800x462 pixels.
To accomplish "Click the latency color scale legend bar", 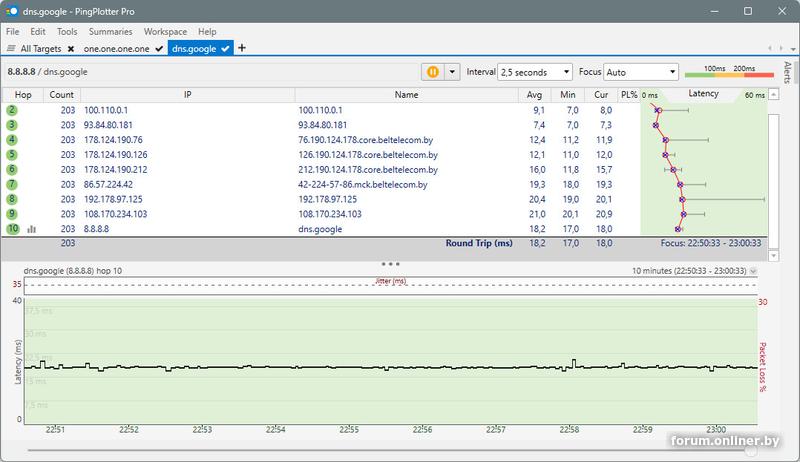I will [728, 76].
